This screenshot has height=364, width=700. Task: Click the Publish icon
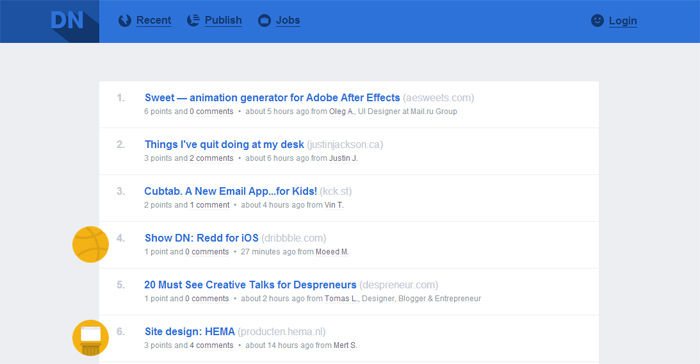pos(193,20)
